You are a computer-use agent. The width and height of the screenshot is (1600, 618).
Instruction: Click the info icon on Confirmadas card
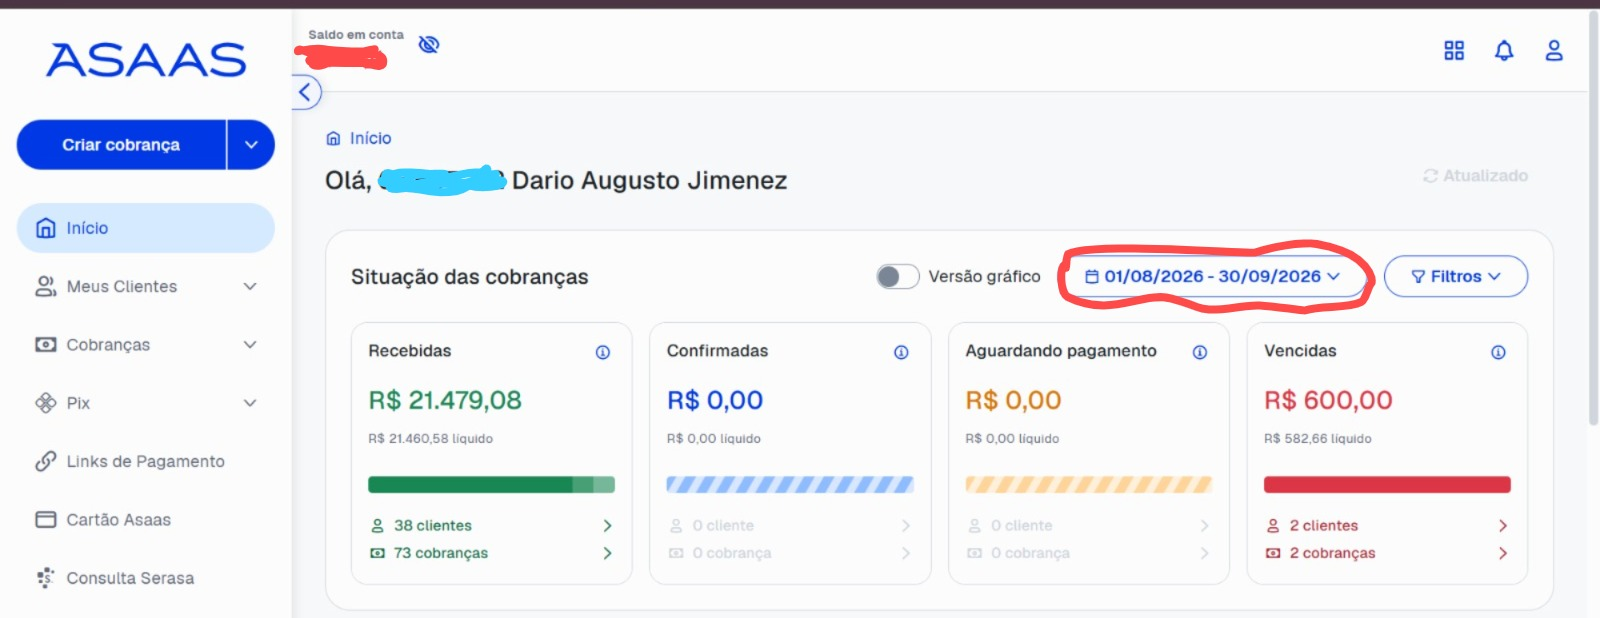pos(901,352)
